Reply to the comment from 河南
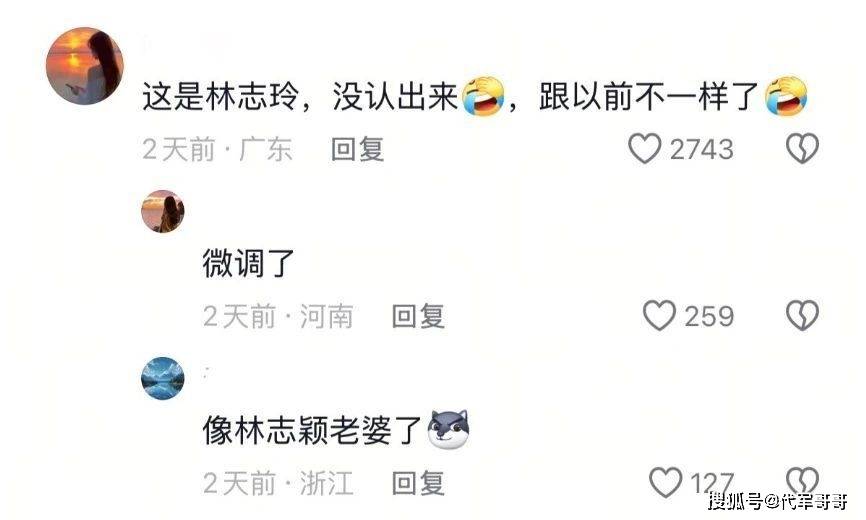Viewport: 866px width, 520px height. 418,316
